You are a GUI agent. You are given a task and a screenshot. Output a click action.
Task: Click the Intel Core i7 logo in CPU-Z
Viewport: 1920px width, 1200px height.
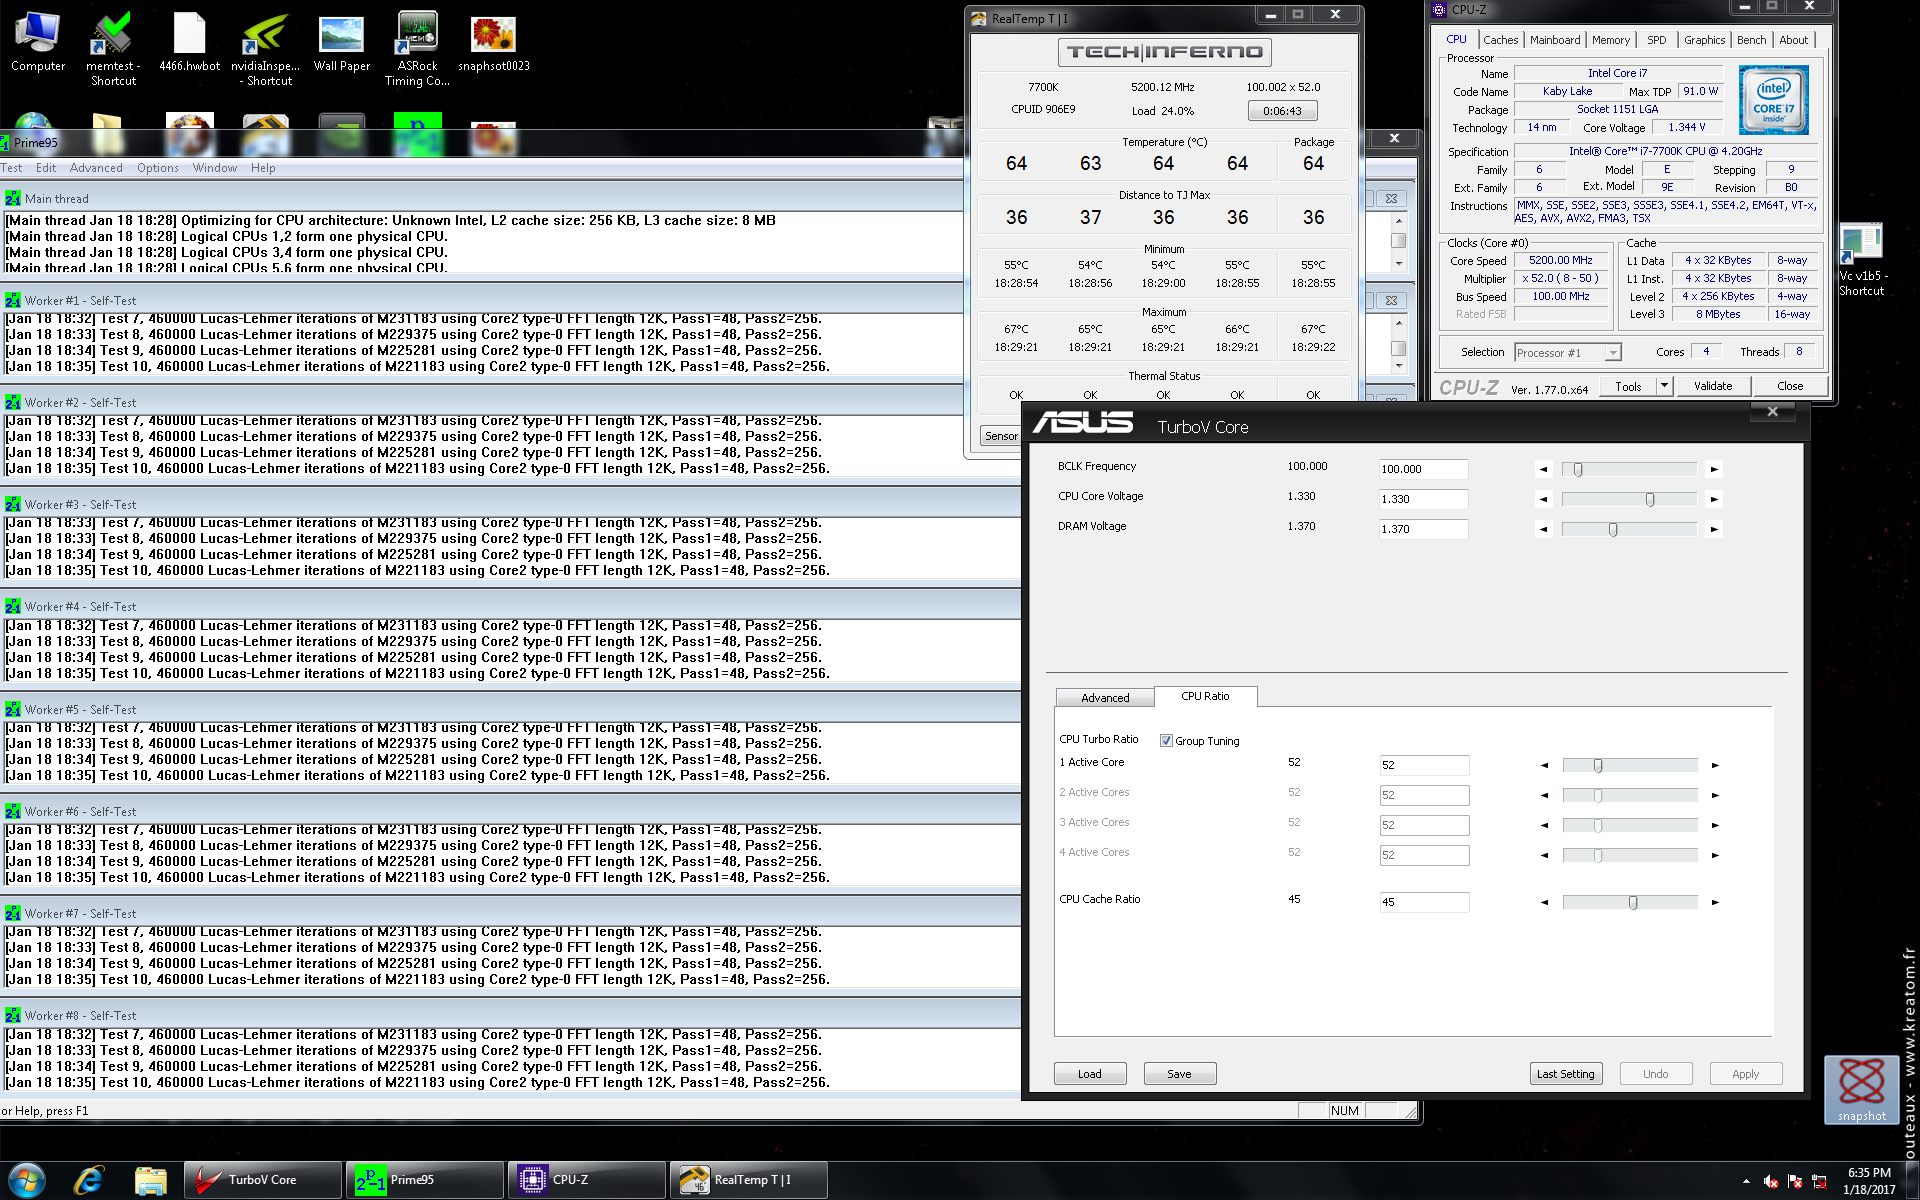click(x=1773, y=100)
